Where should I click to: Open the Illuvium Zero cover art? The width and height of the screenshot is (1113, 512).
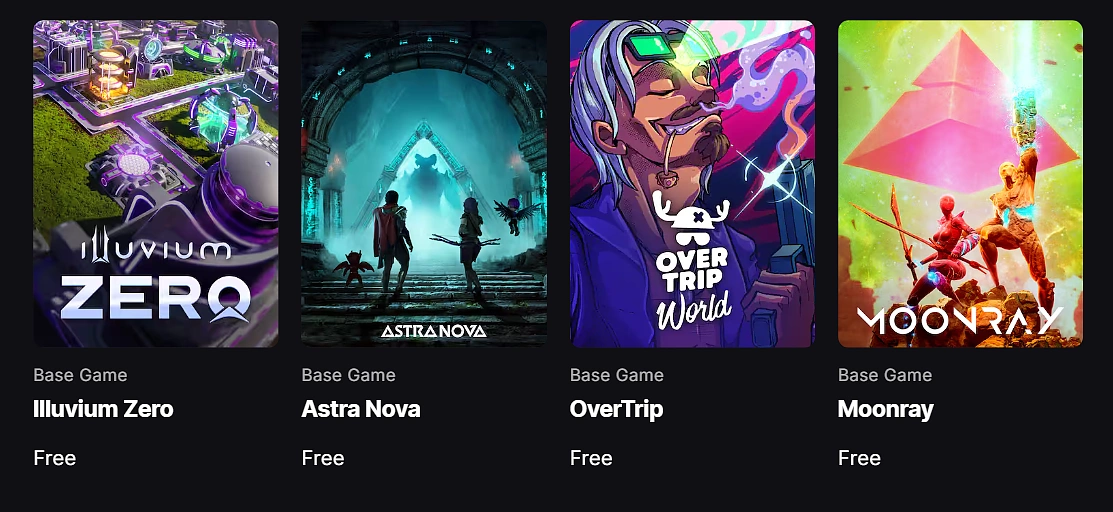coord(155,183)
